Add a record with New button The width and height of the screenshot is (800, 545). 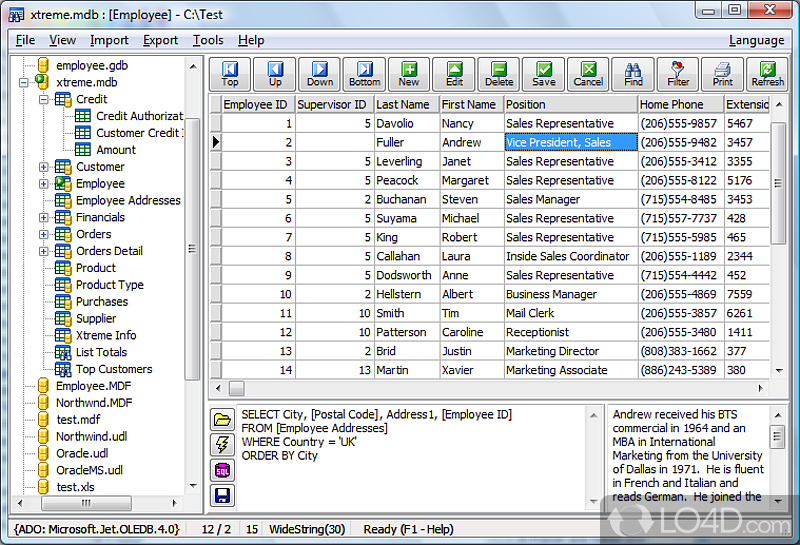(x=409, y=74)
